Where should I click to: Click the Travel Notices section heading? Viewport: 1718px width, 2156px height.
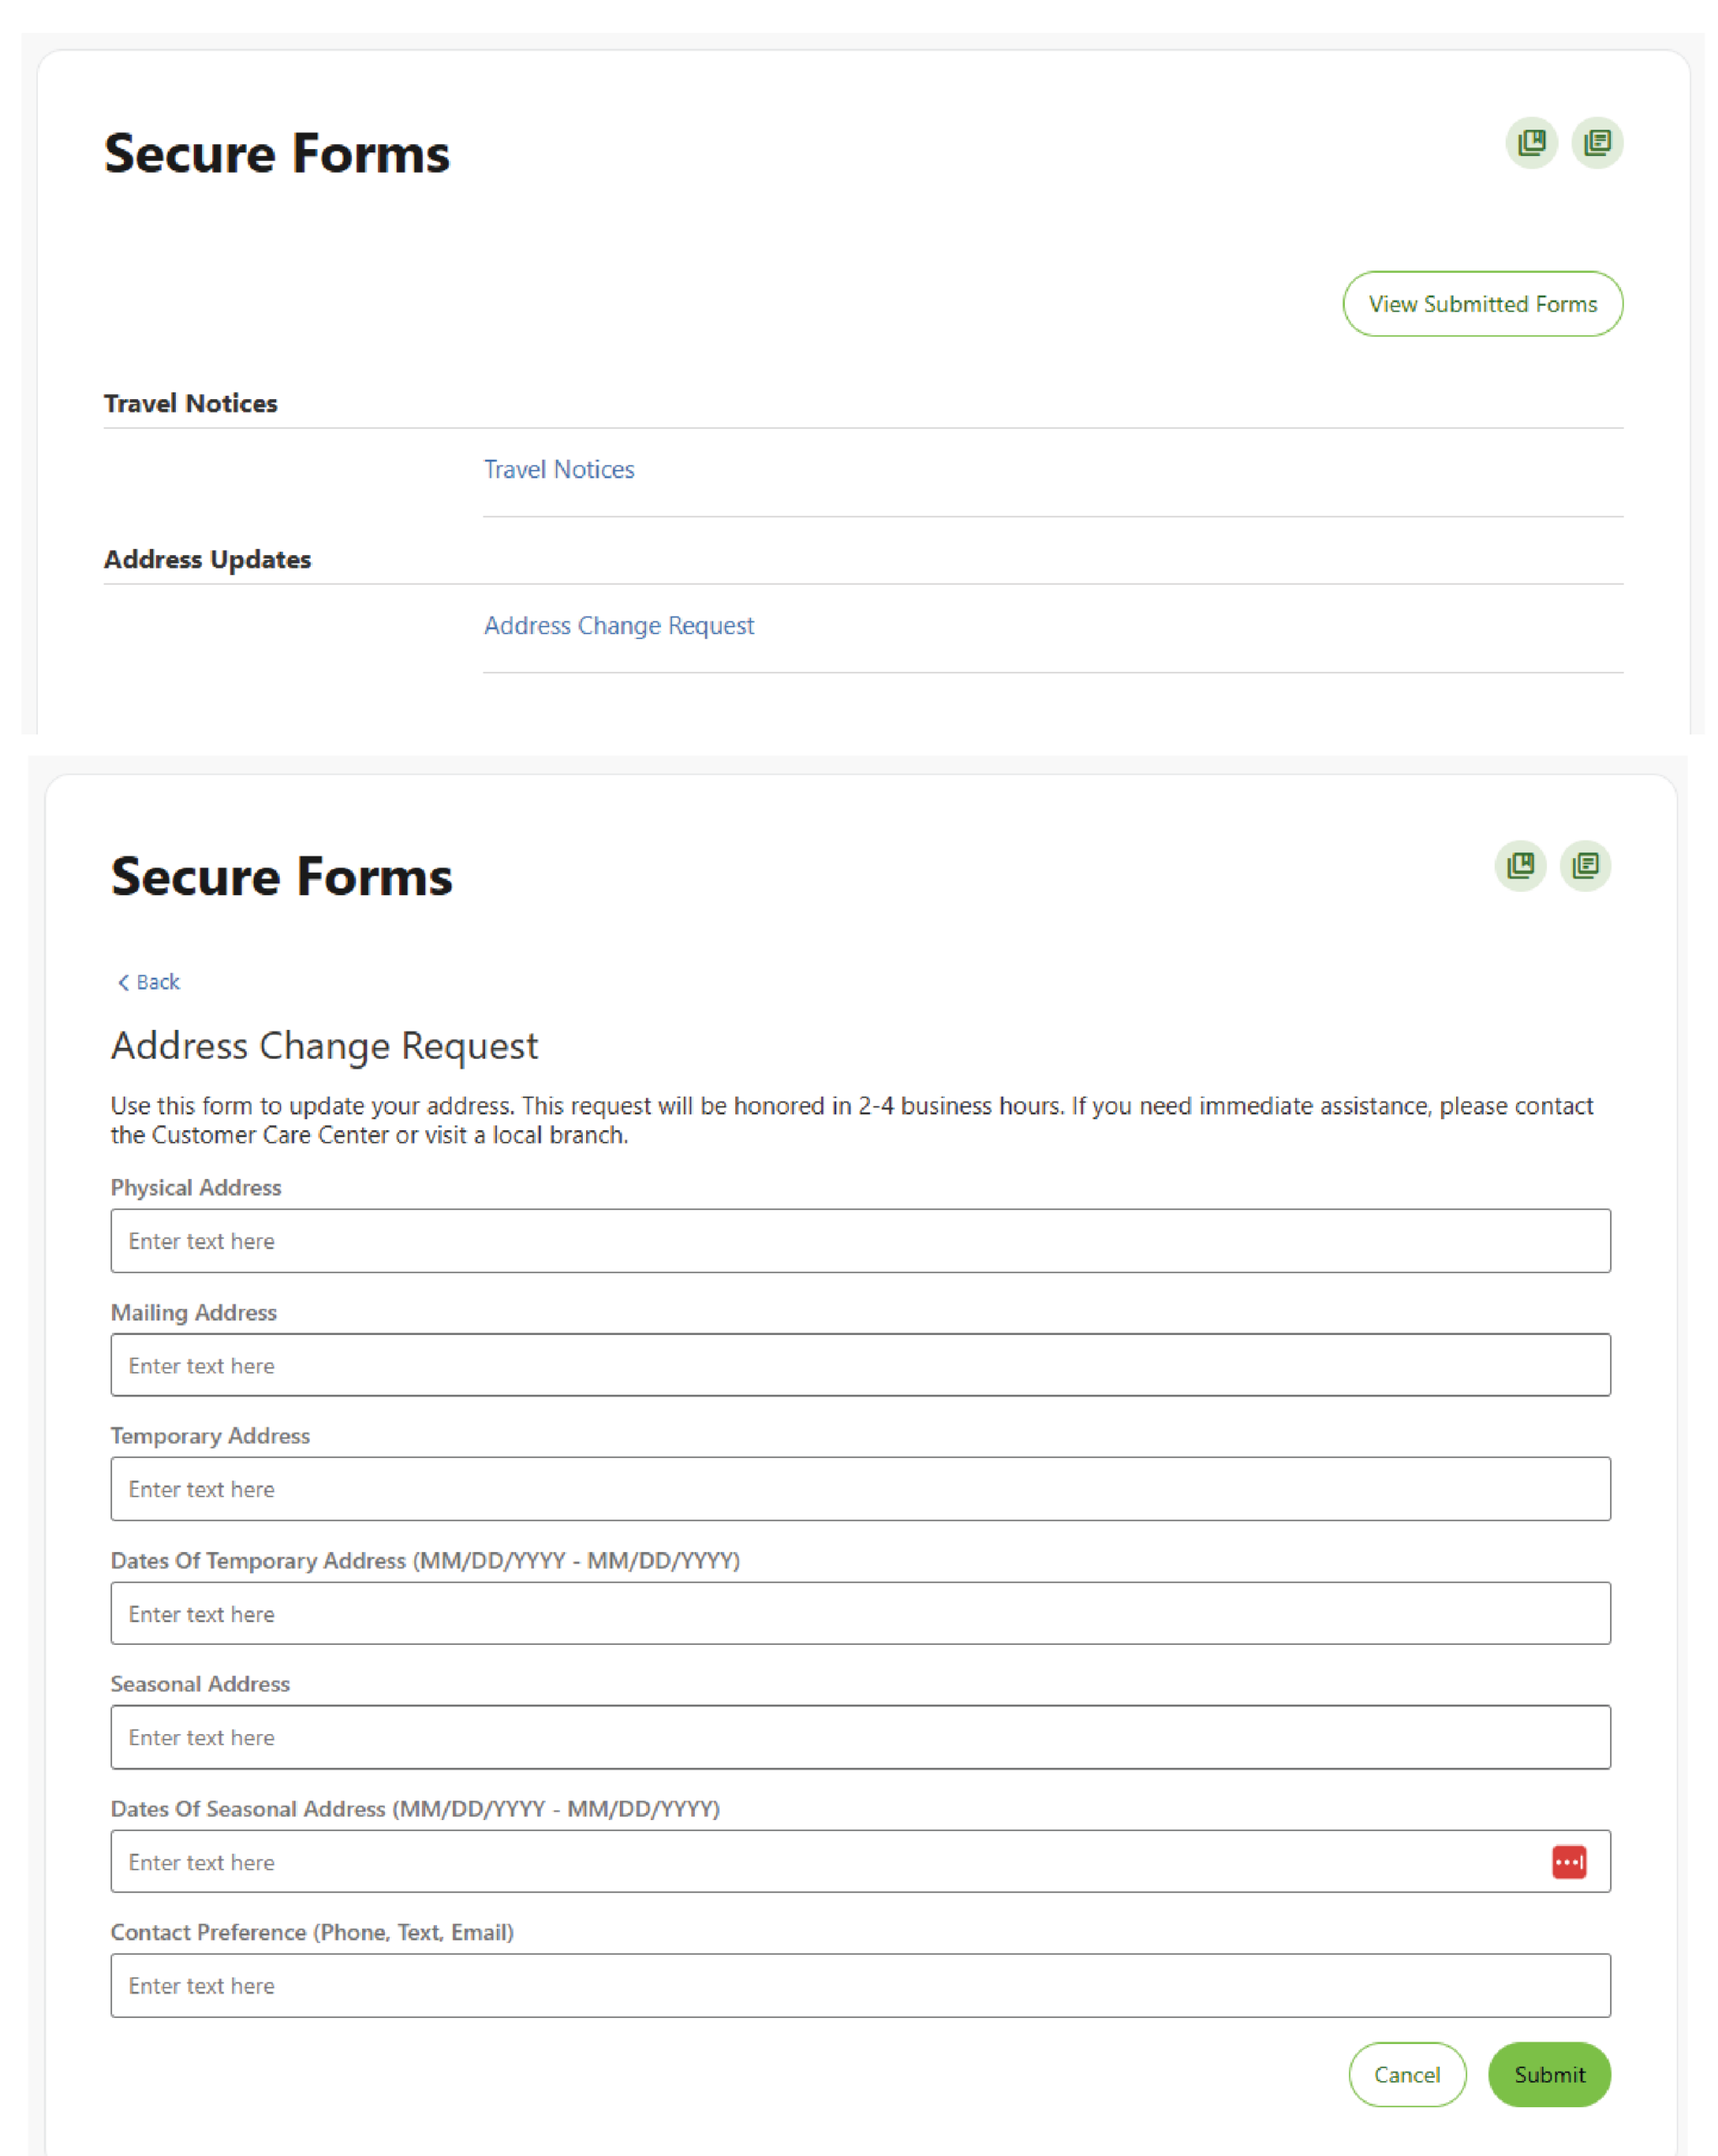191,403
